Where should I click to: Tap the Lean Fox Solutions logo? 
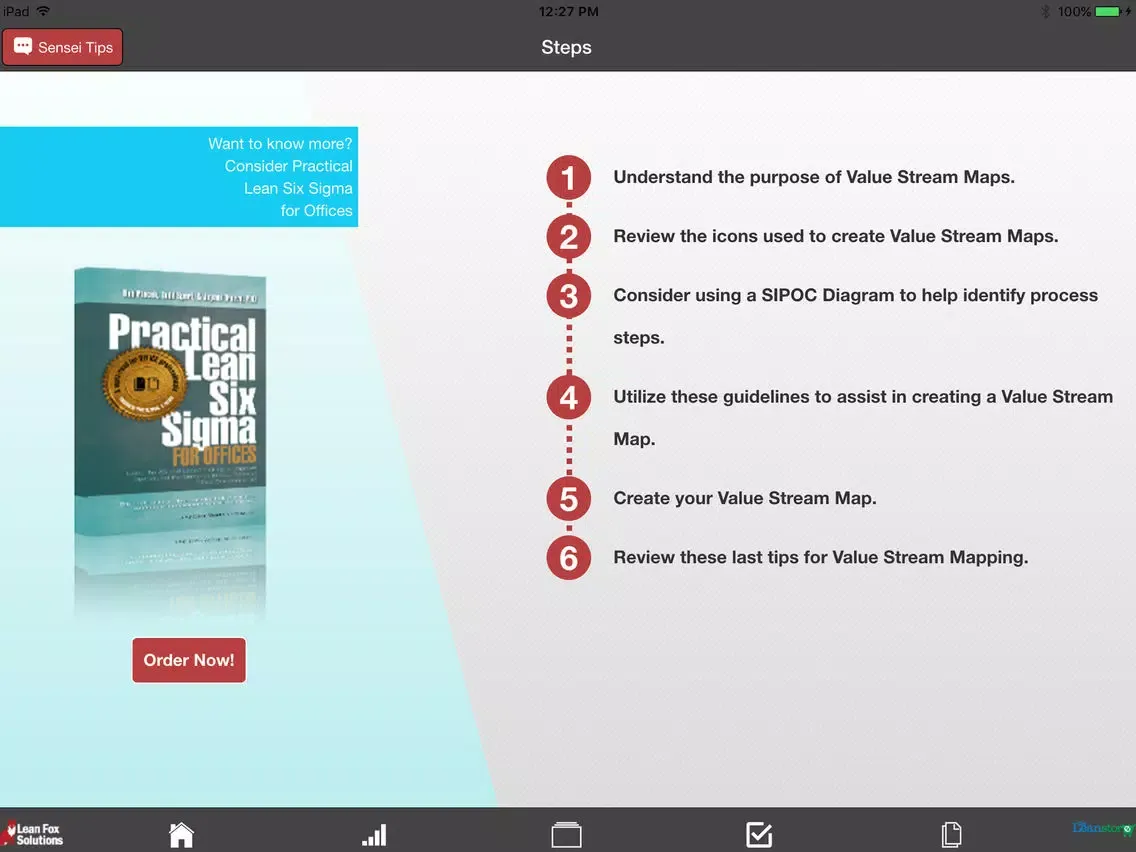(33, 834)
